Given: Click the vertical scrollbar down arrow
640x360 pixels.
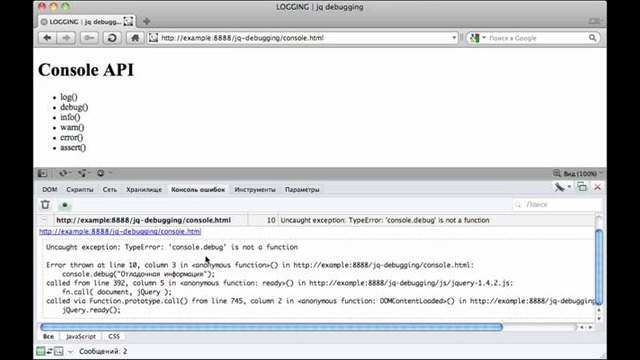Looking at the screenshot, I should point(599,318).
